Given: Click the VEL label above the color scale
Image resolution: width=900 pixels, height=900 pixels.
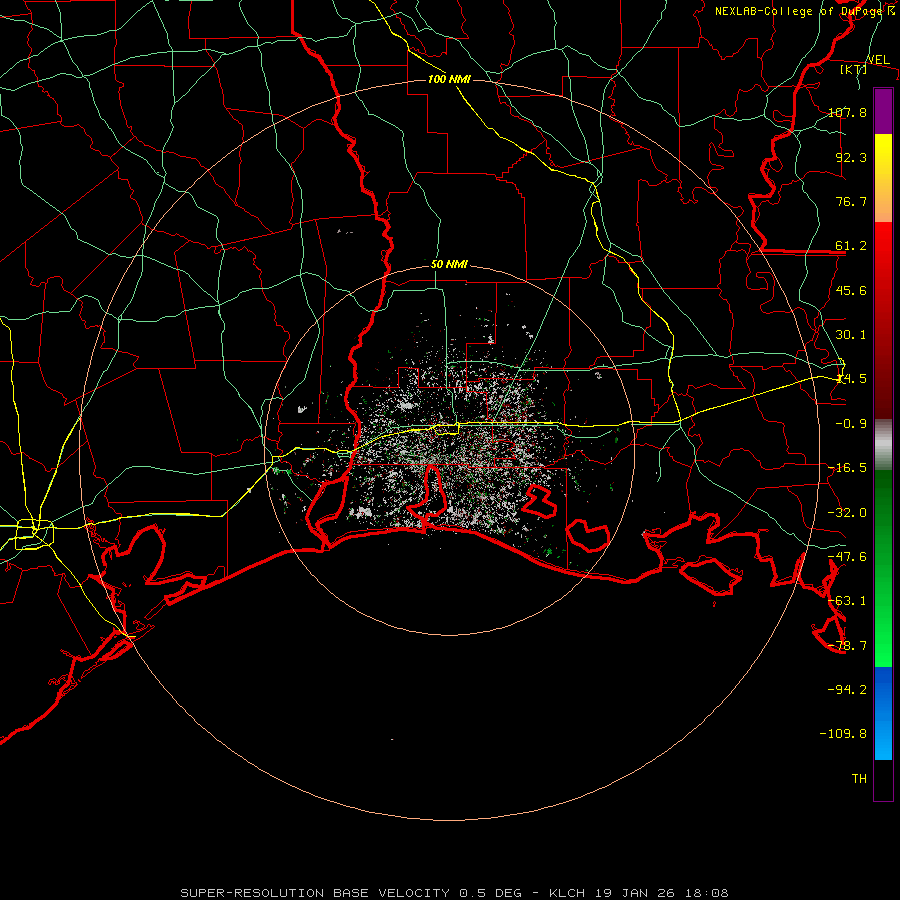Looking at the screenshot, I should pos(878,60).
